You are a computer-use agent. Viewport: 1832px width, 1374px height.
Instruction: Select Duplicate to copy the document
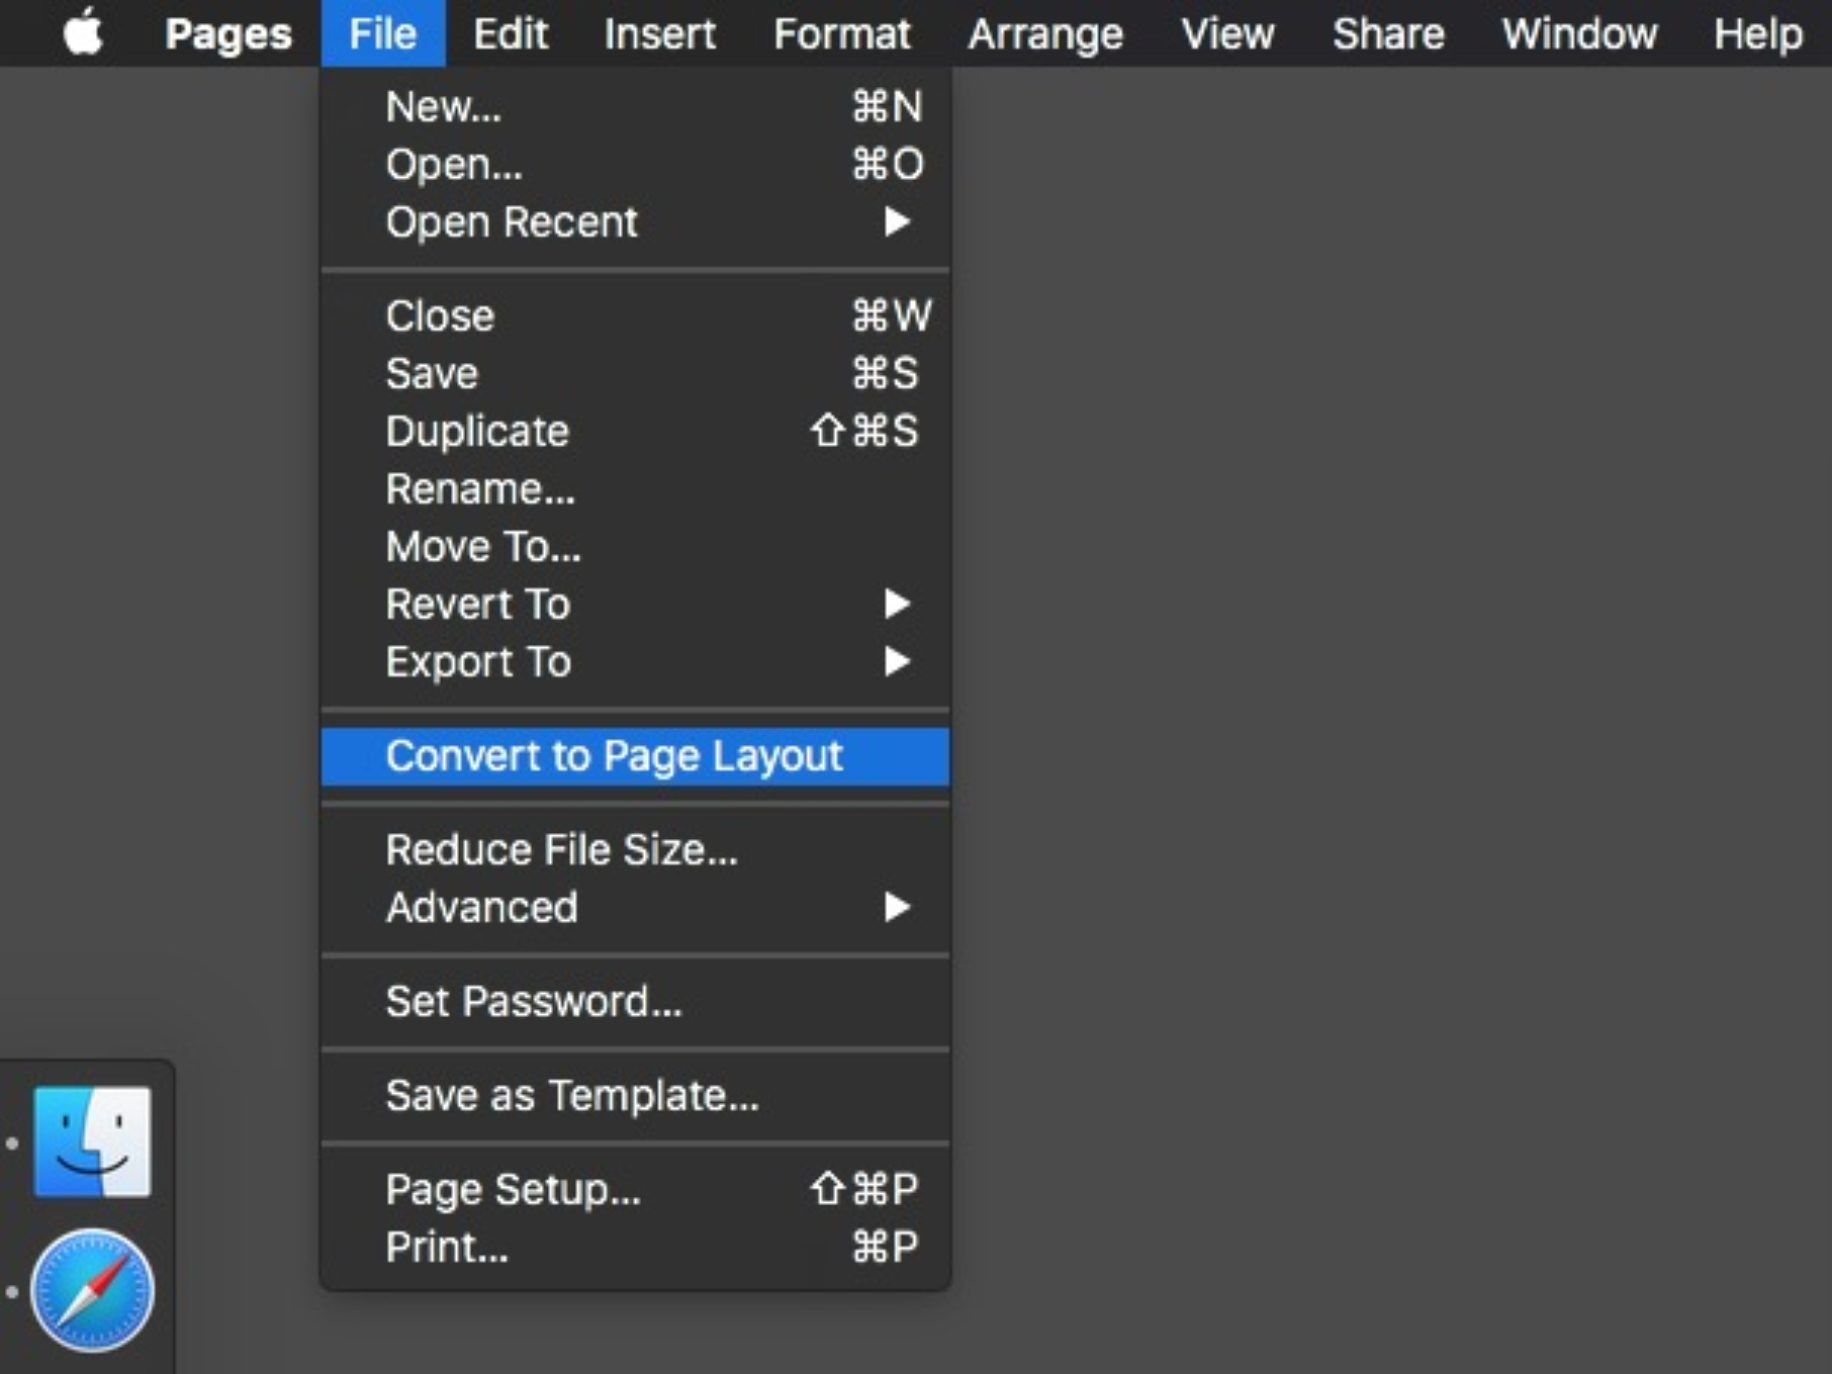pos(478,431)
